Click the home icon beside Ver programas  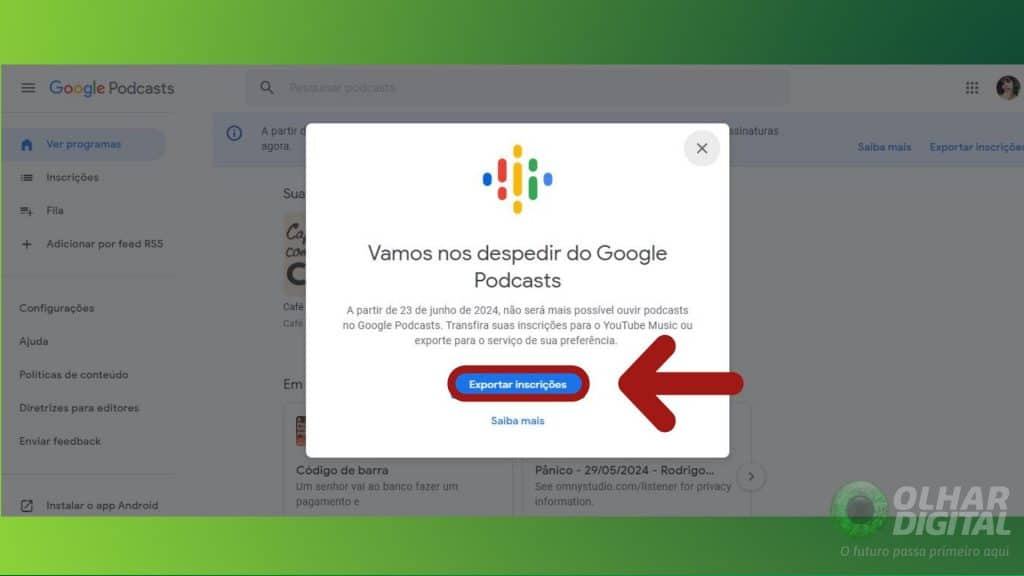26,144
